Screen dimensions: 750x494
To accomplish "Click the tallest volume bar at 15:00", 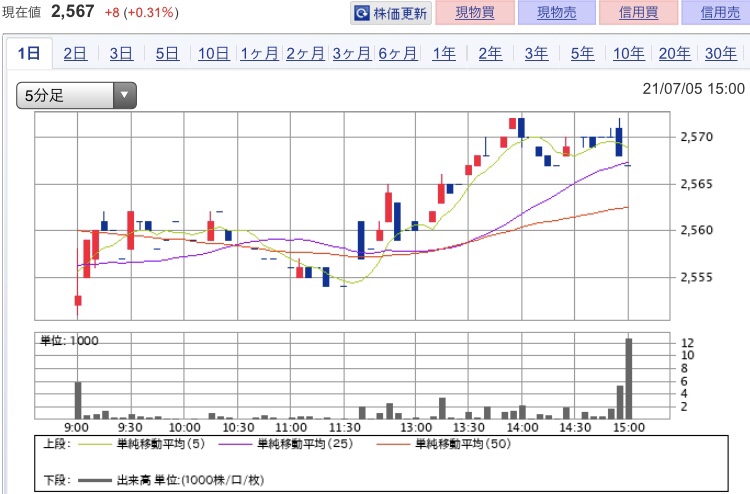I will (x=629, y=379).
